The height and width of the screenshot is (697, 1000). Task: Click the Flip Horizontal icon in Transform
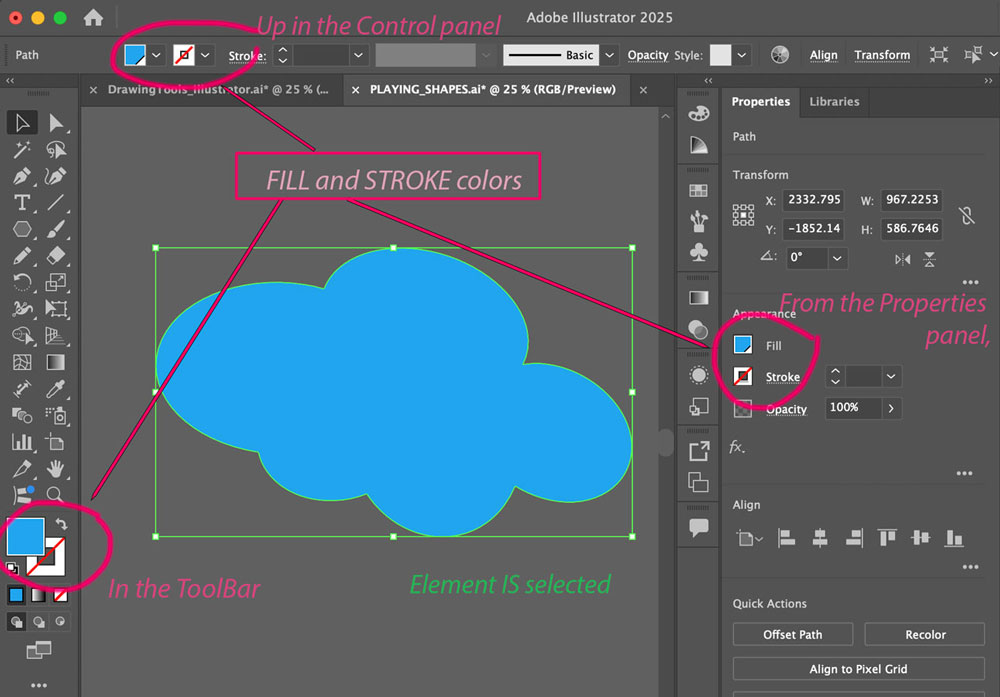click(x=903, y=259)
